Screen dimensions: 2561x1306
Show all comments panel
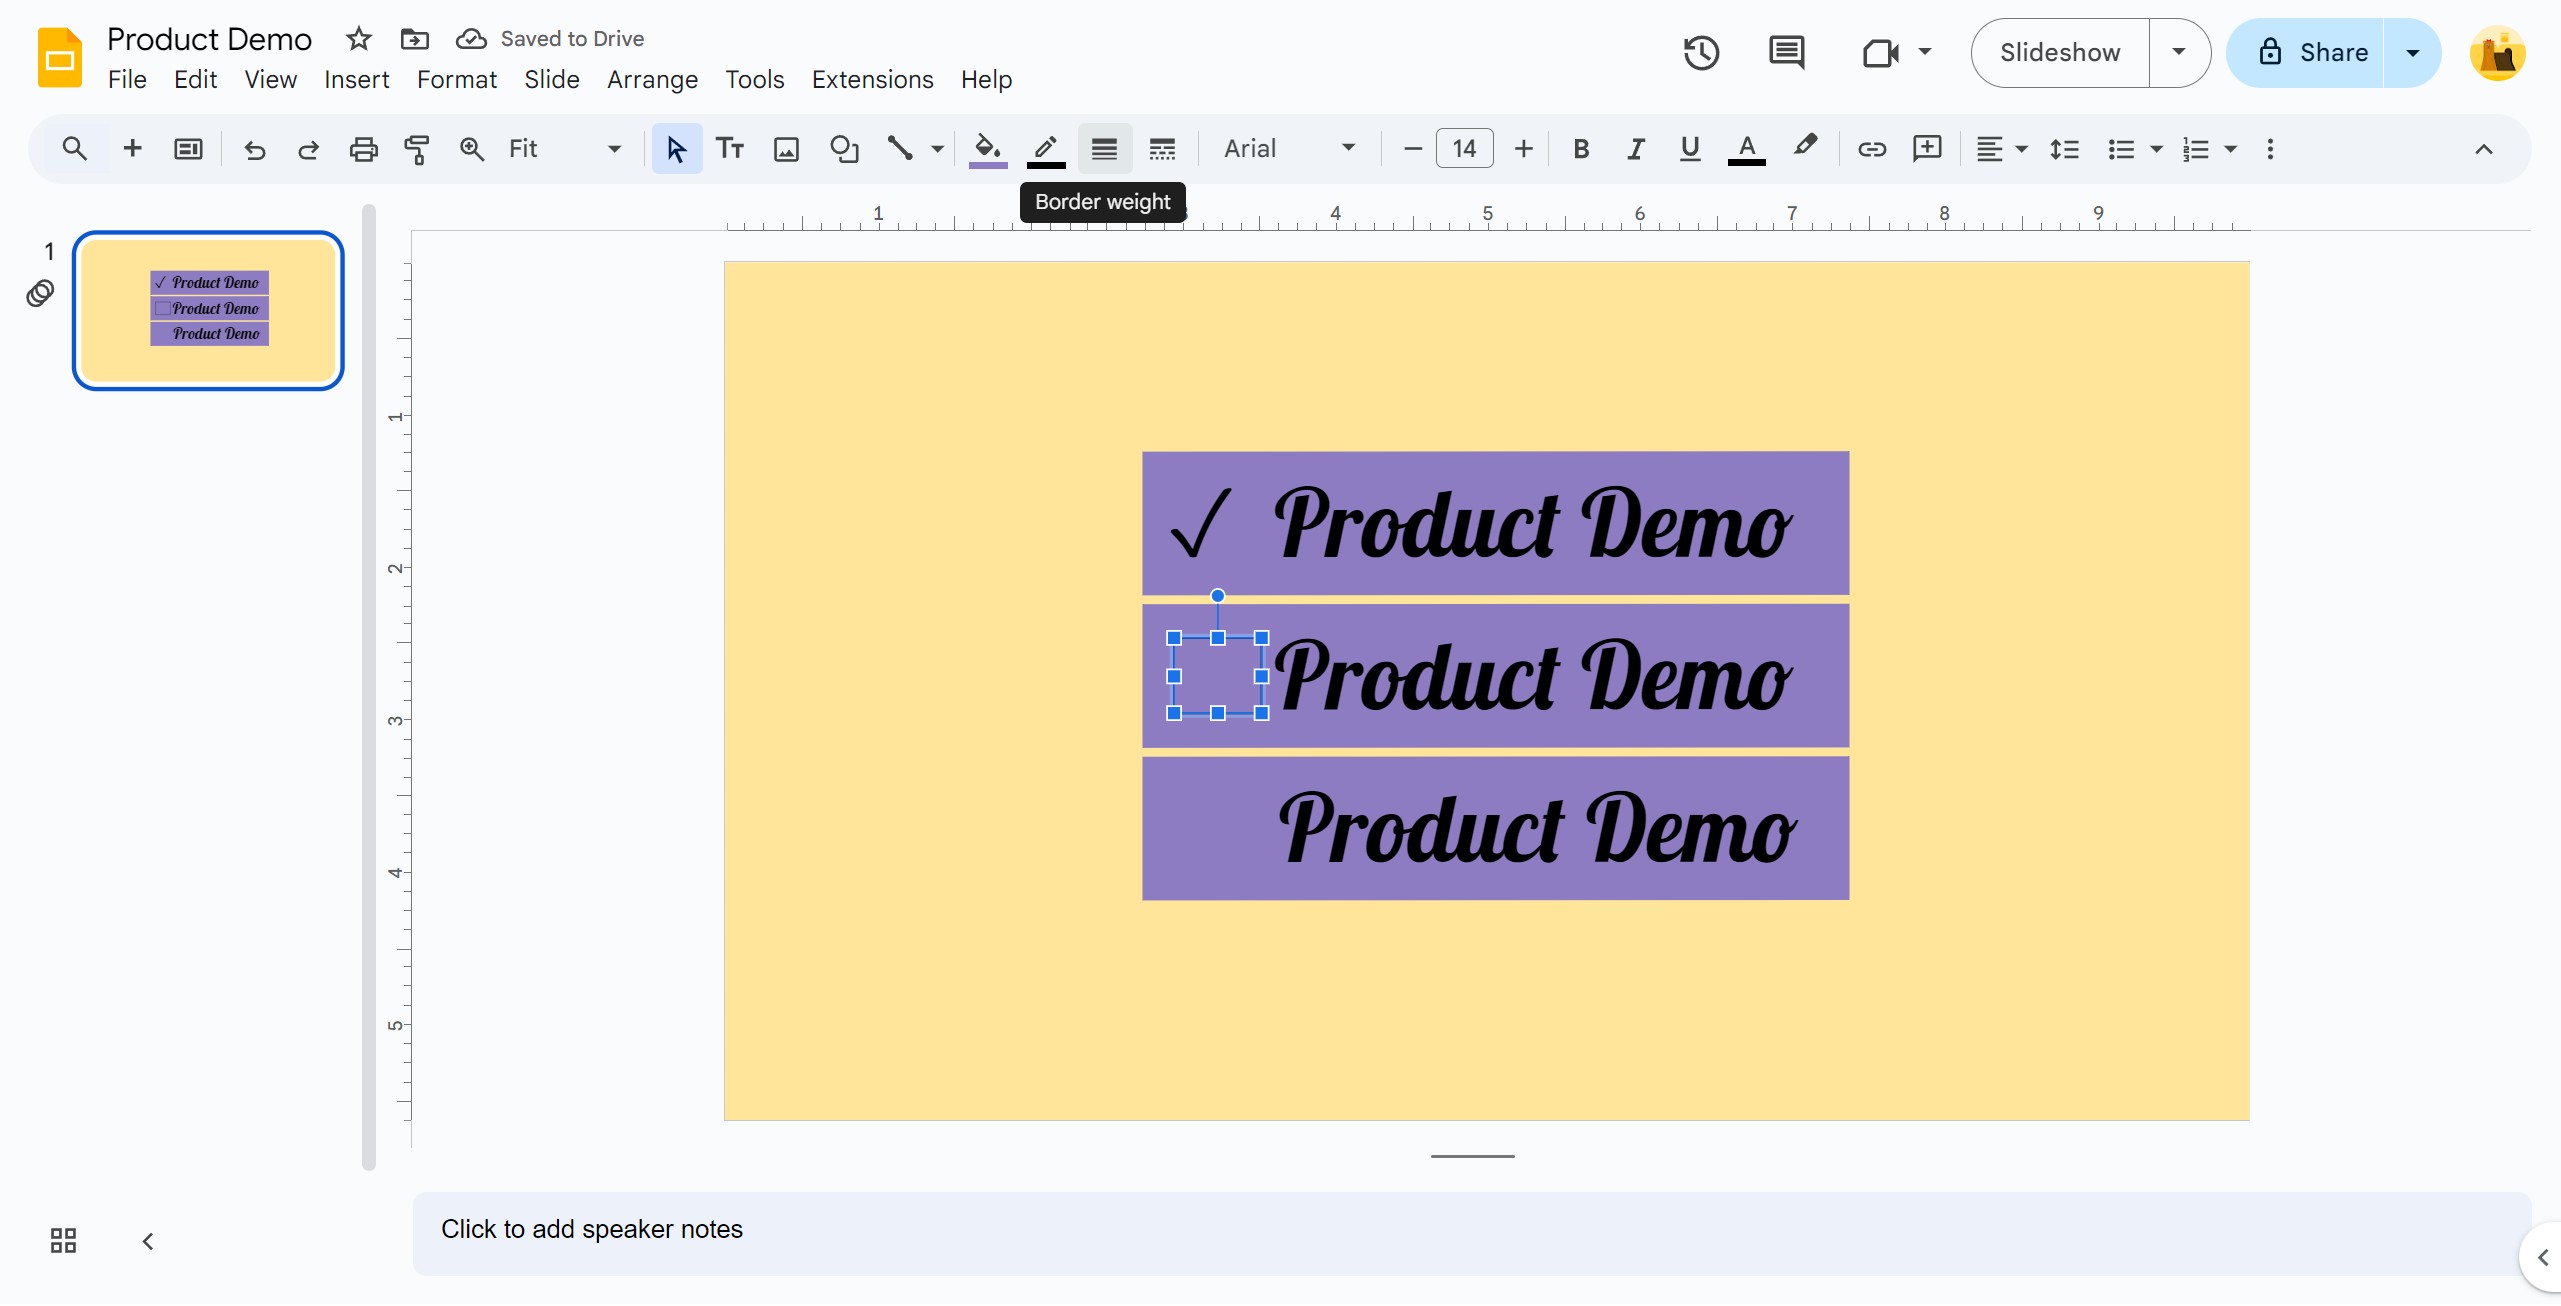coord(1786,53)
